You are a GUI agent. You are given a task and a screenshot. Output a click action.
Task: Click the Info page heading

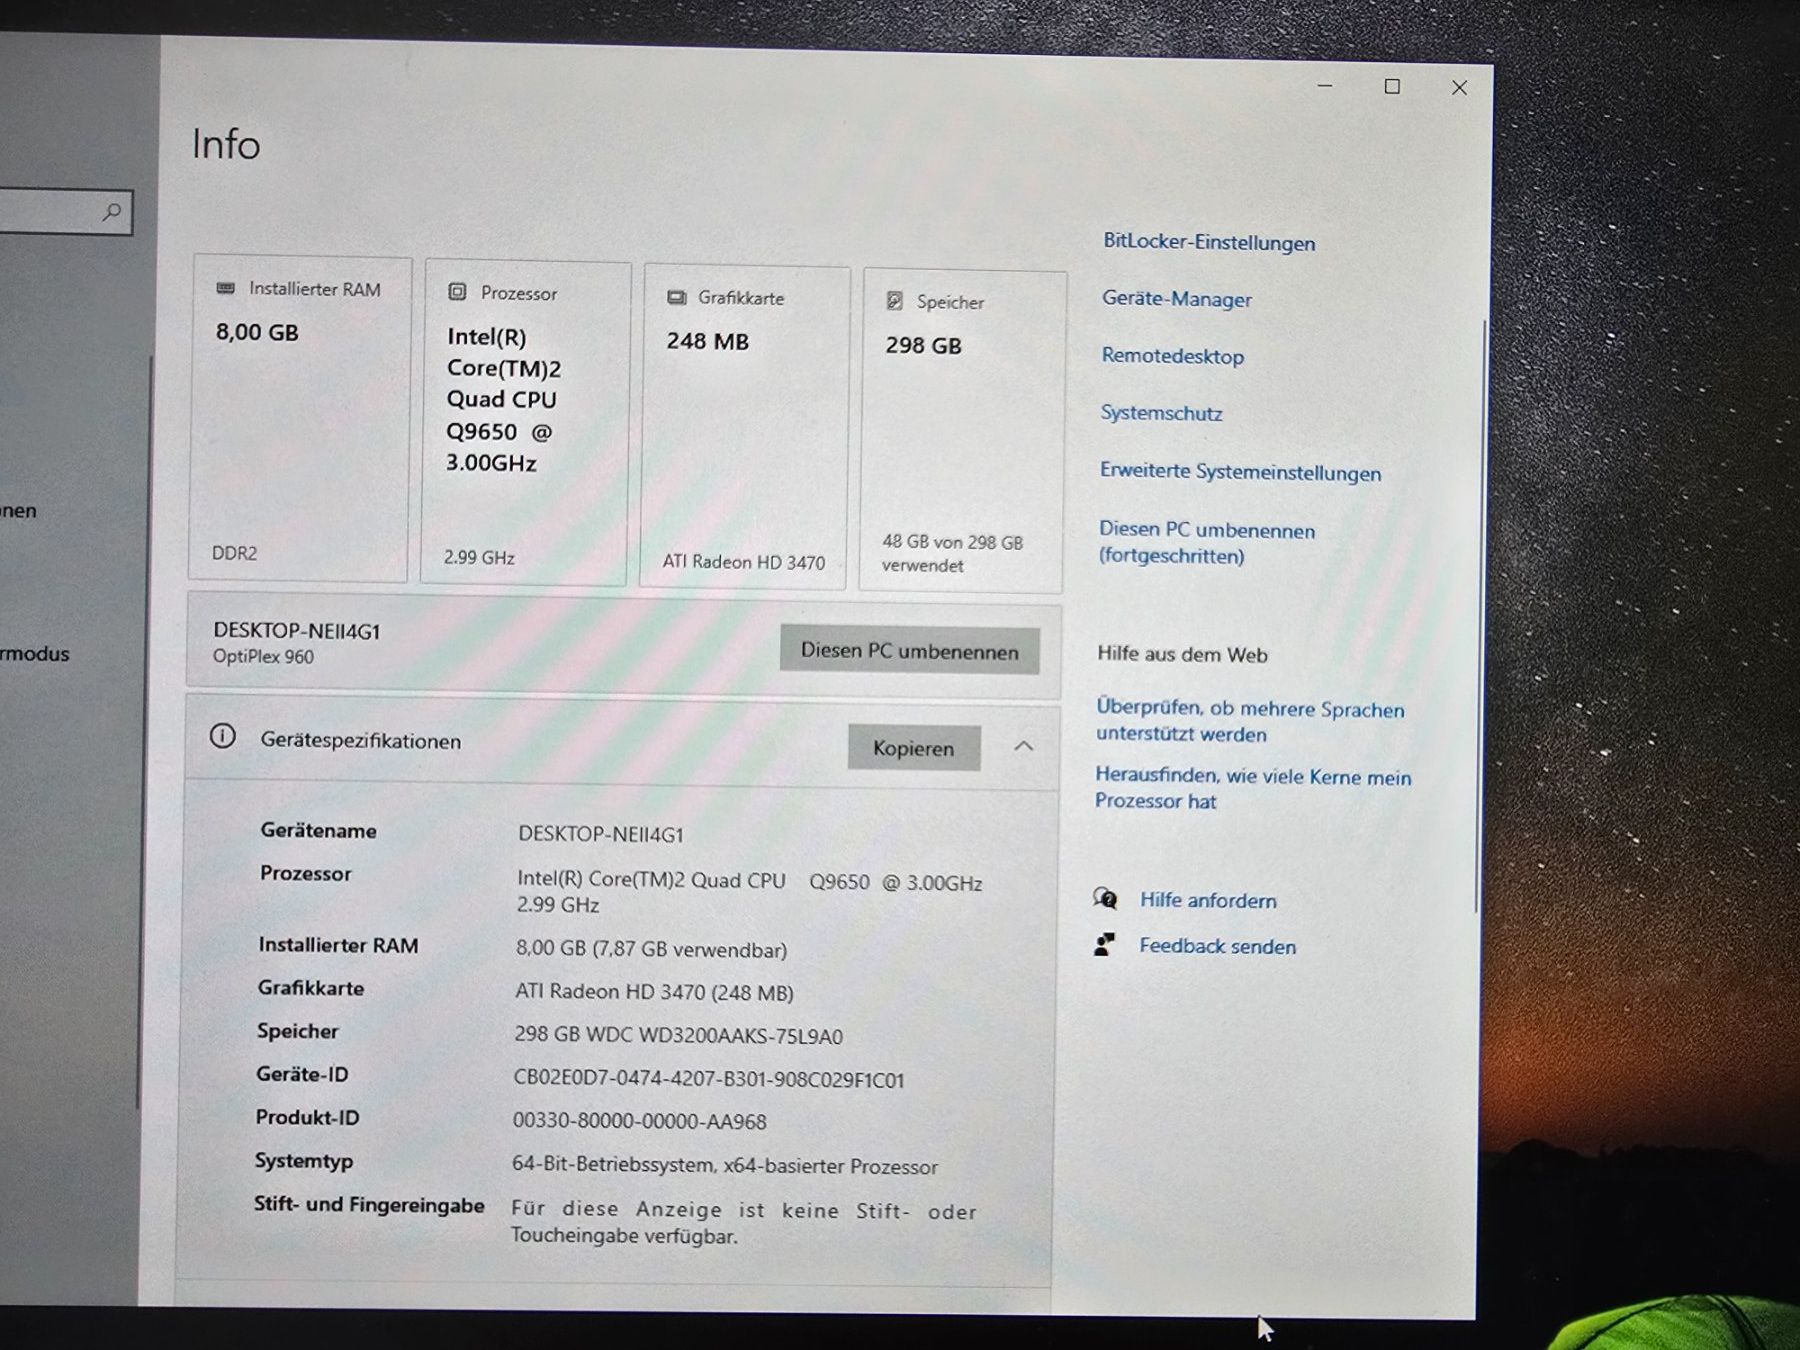(x=226, y=144)
